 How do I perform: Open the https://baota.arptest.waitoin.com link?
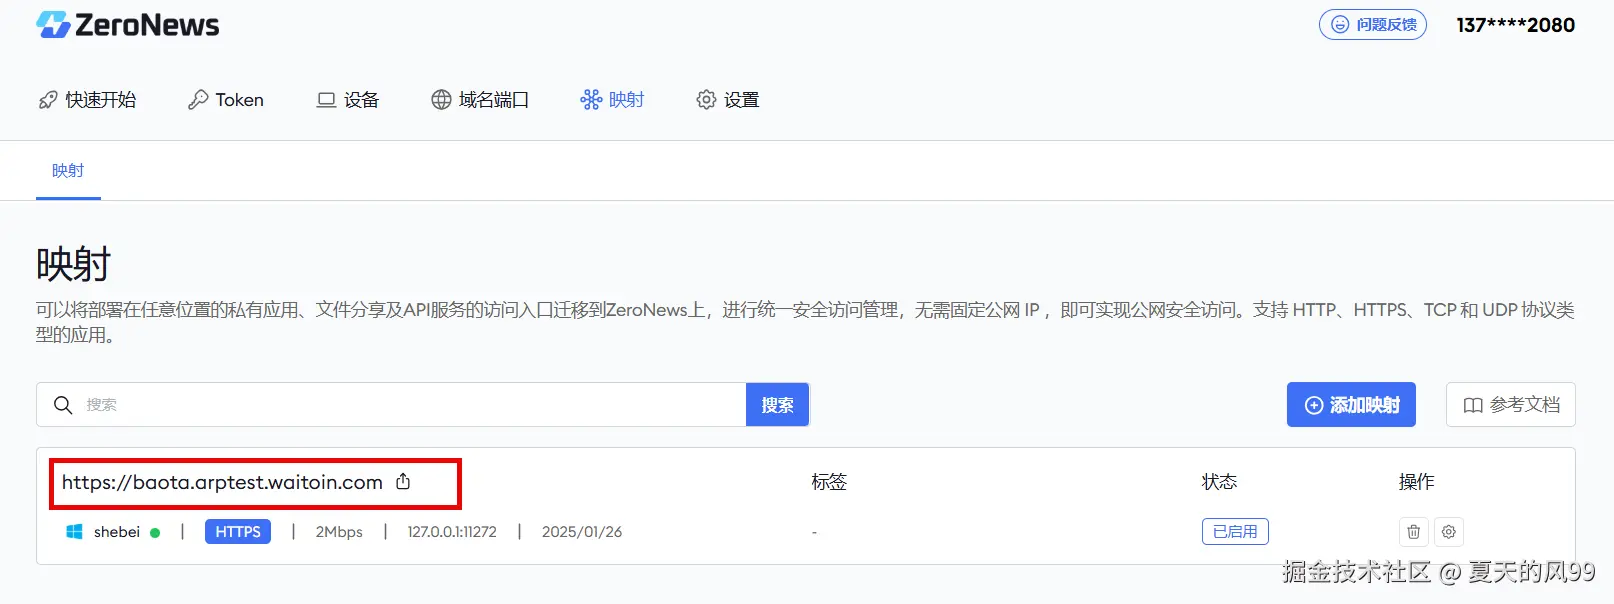pyautogui.click(x=222, y=482)
